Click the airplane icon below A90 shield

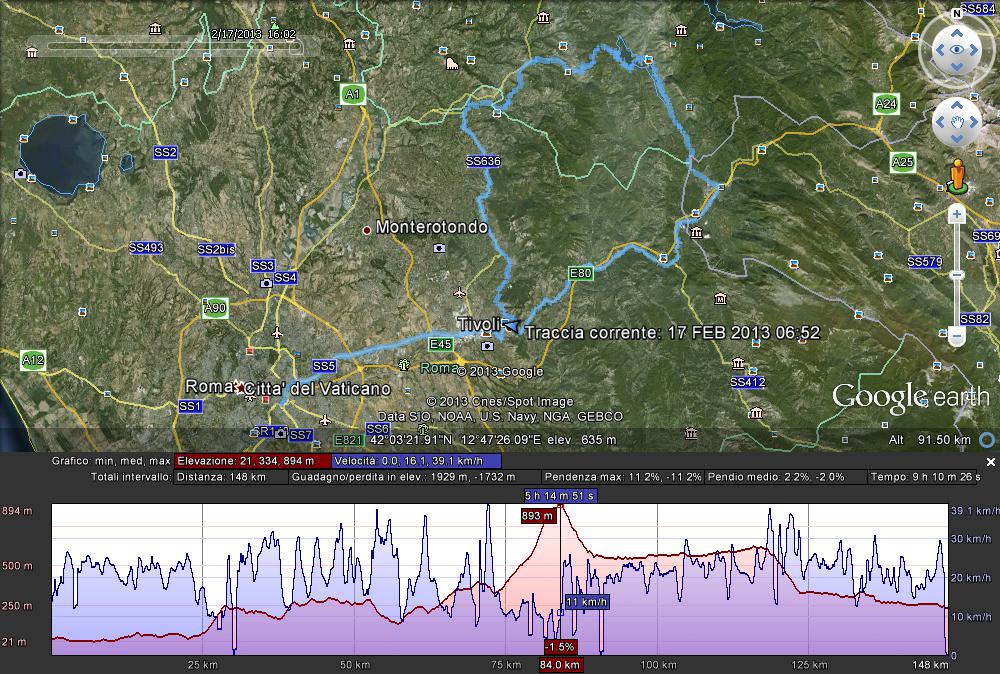(x=277, y=333)
